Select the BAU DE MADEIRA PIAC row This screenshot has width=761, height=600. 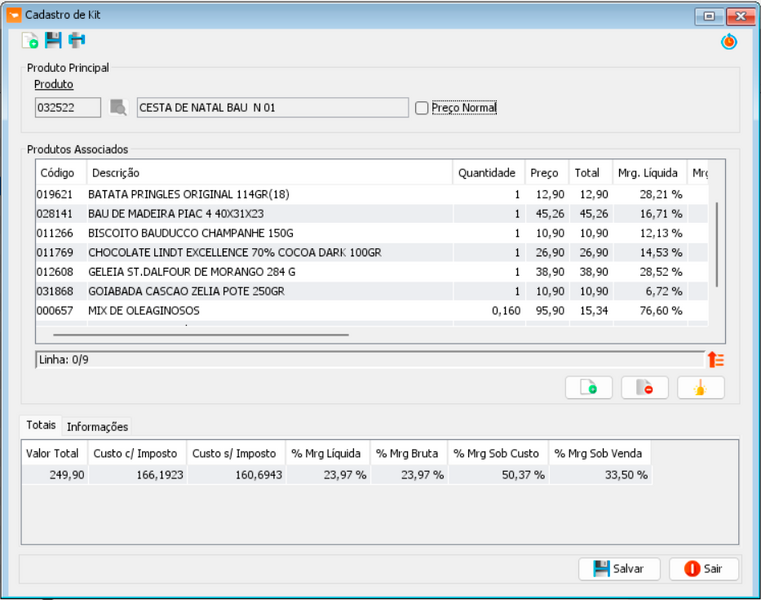(x=372, y=214)
